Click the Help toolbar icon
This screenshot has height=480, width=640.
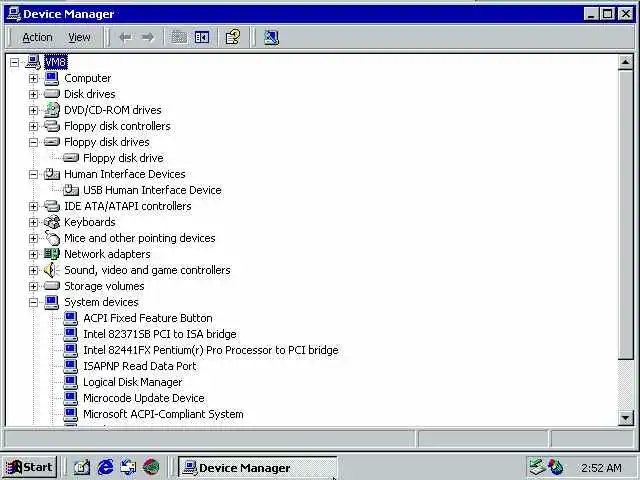pyautogui.click(x=233, y=38)
